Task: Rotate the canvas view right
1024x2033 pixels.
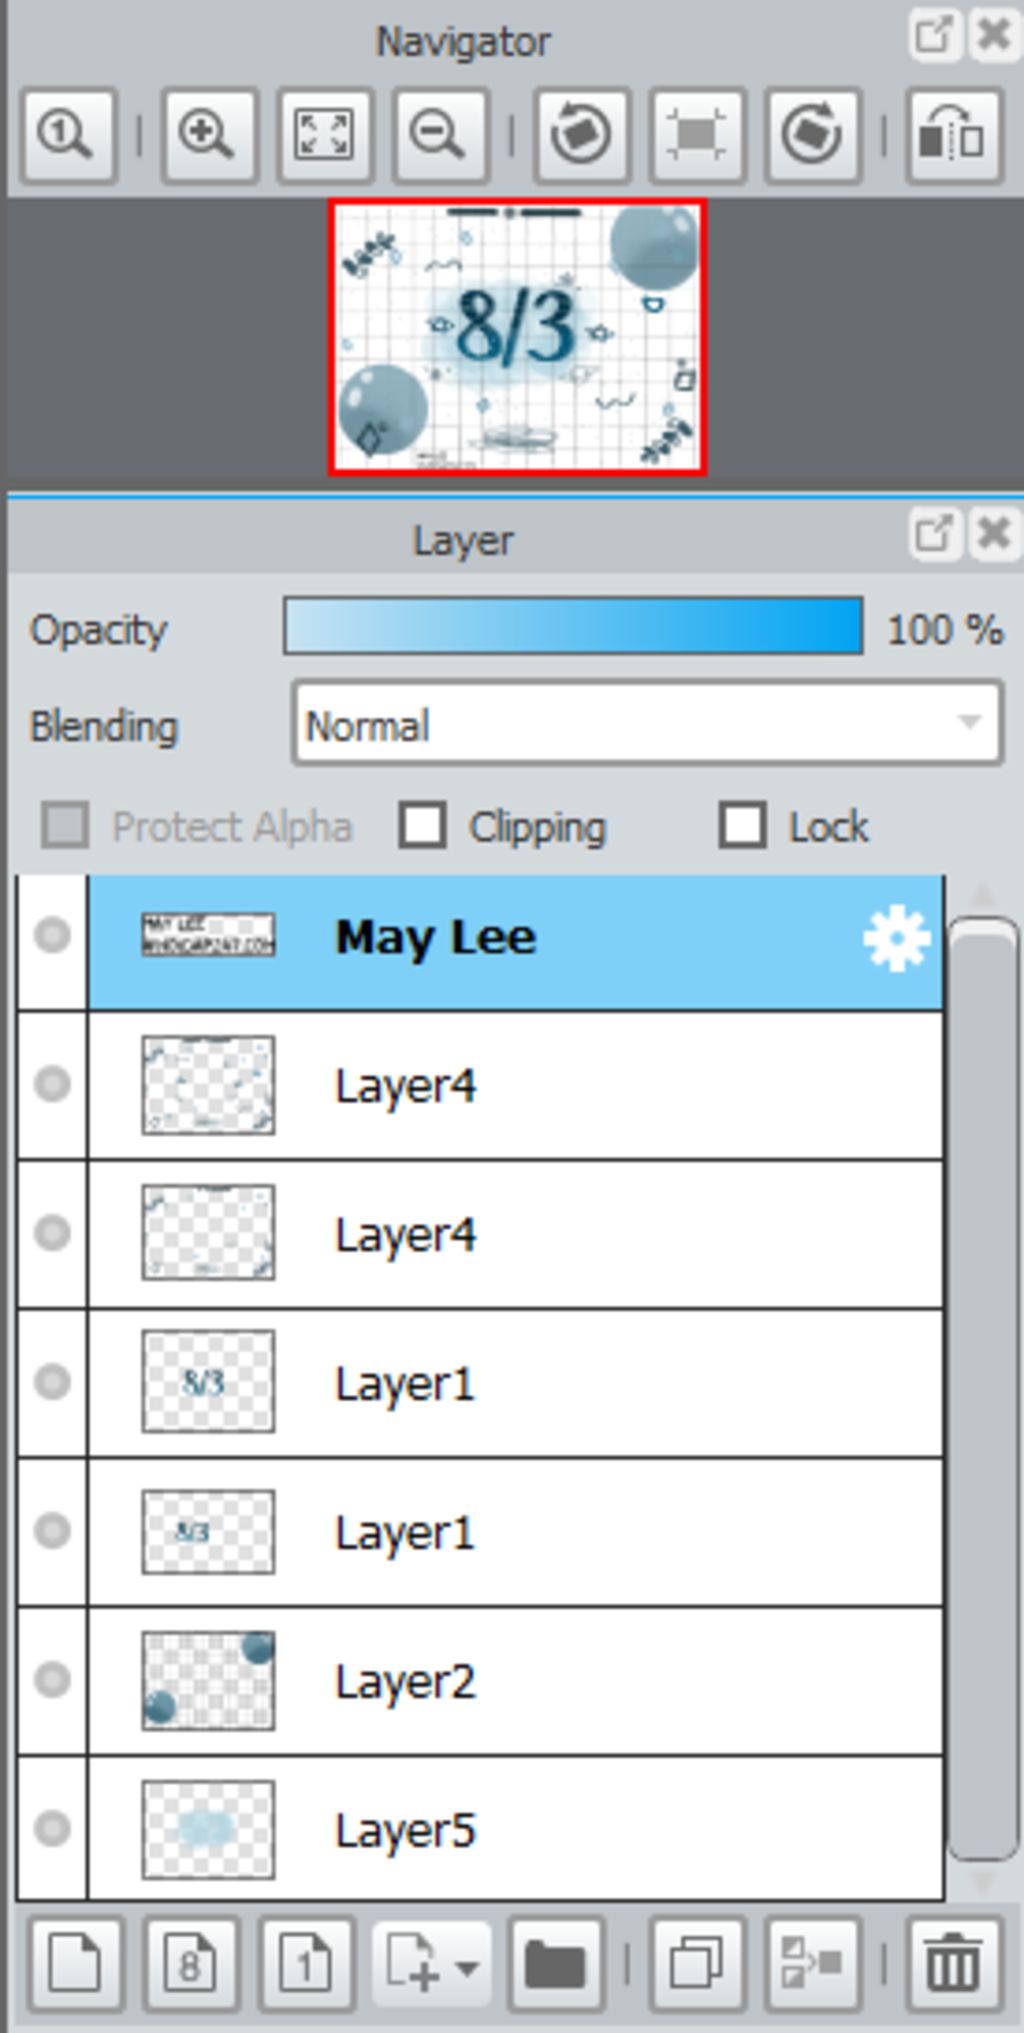Action: click(x=813, y=135)
